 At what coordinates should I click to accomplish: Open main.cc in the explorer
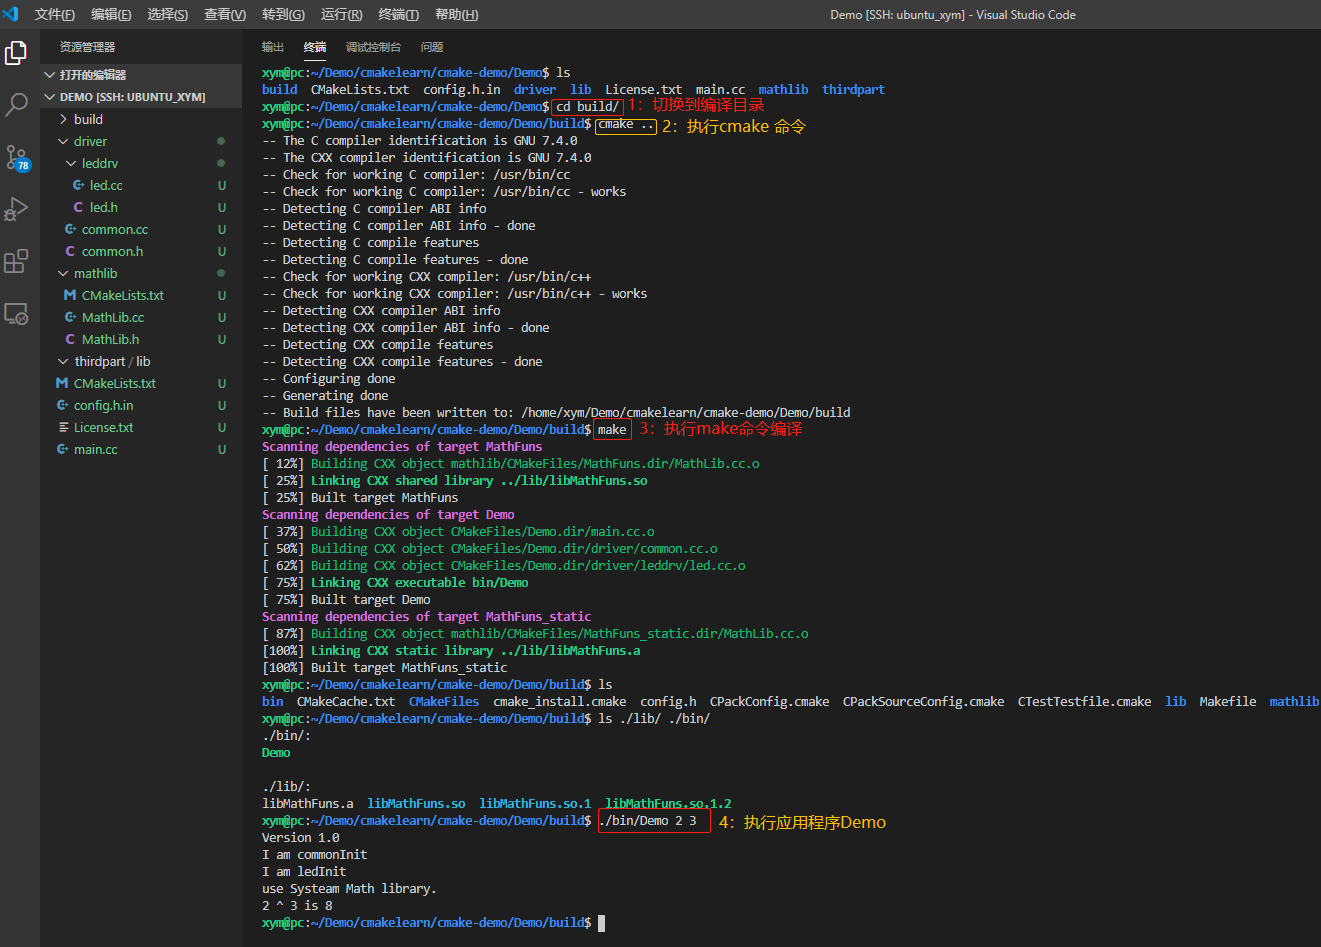96,449
